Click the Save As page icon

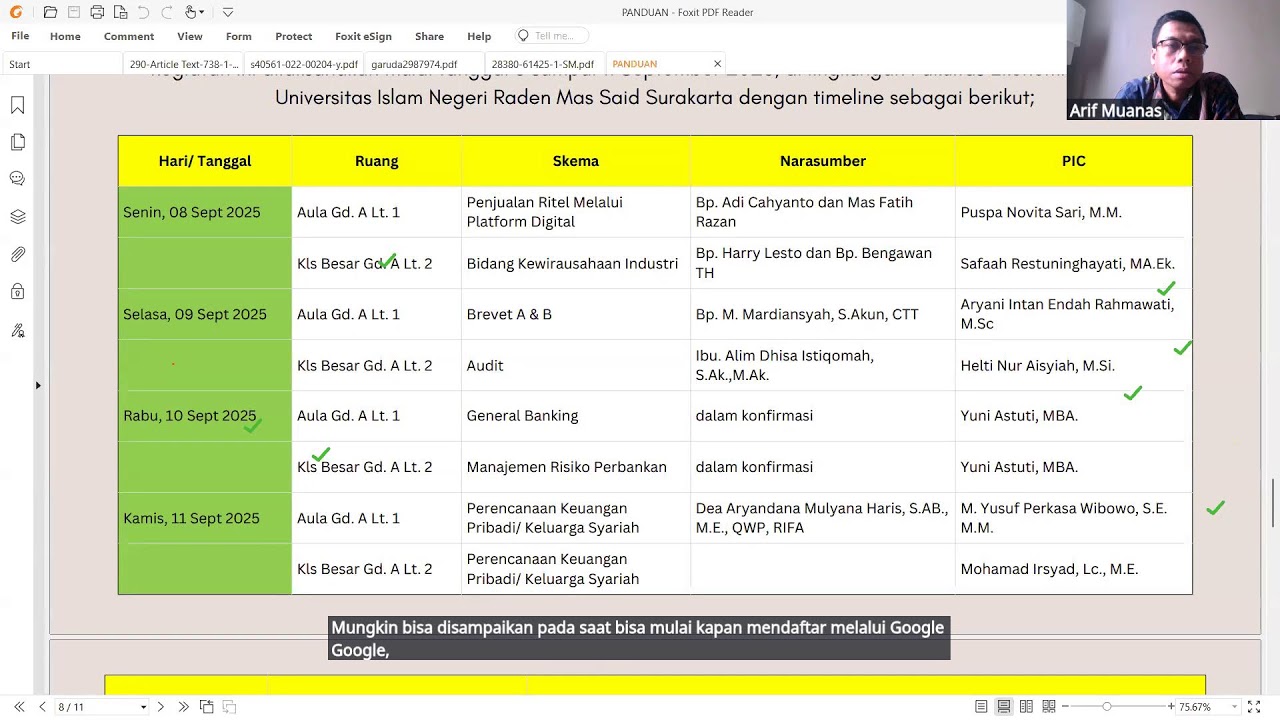pyautogui.click(x=120, y=12)
